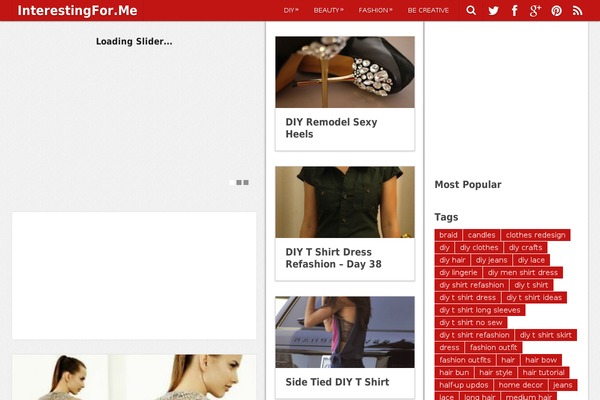600x400 pixels.
Task: Select the diy t shirt dress tag
Action: pos(467,297)
